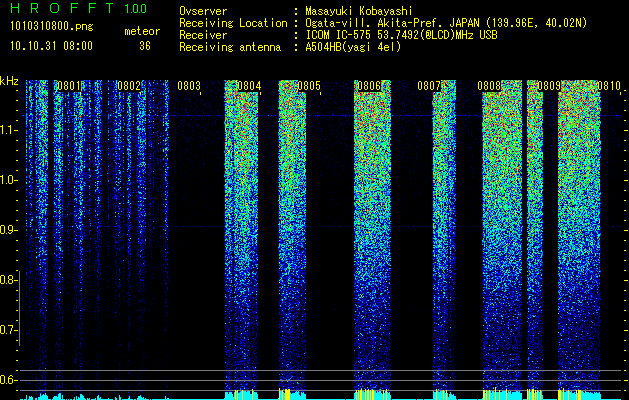Click the 0807 time marker

[429, 86]
